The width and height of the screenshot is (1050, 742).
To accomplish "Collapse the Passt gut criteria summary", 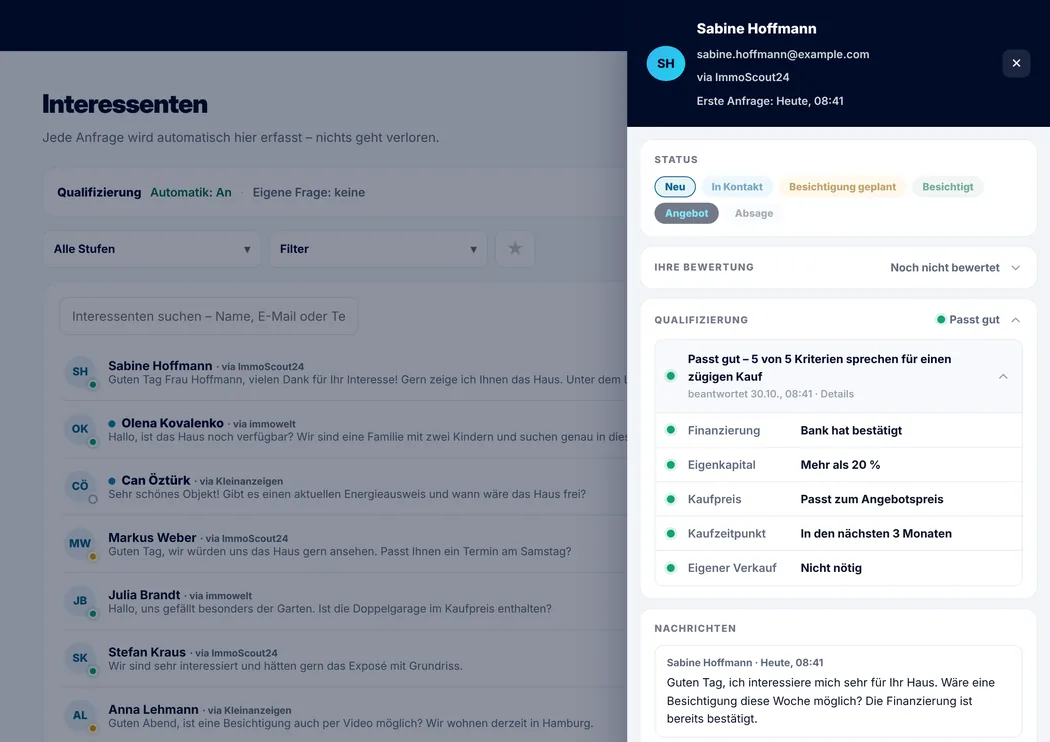I will point(1003,376).
